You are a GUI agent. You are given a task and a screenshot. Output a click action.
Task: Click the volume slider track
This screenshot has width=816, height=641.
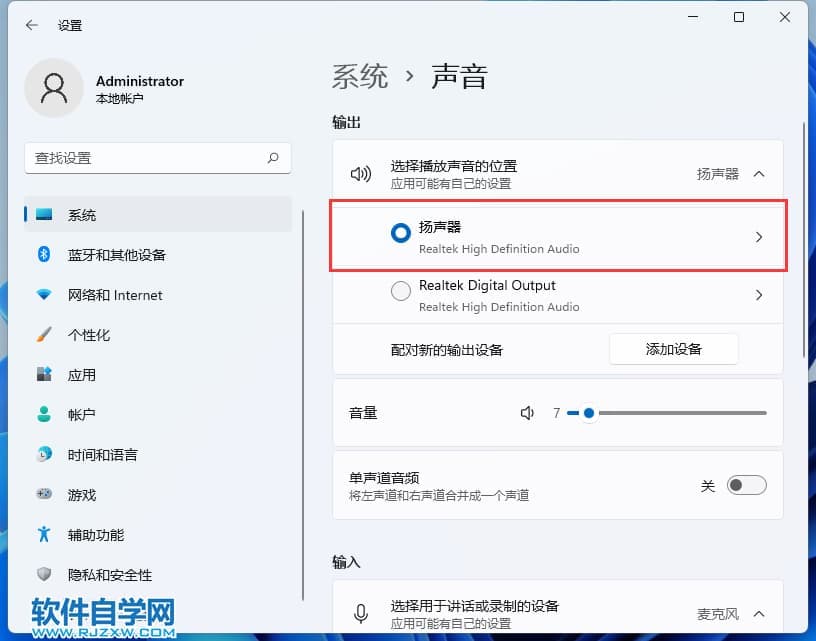coord(680,413)
